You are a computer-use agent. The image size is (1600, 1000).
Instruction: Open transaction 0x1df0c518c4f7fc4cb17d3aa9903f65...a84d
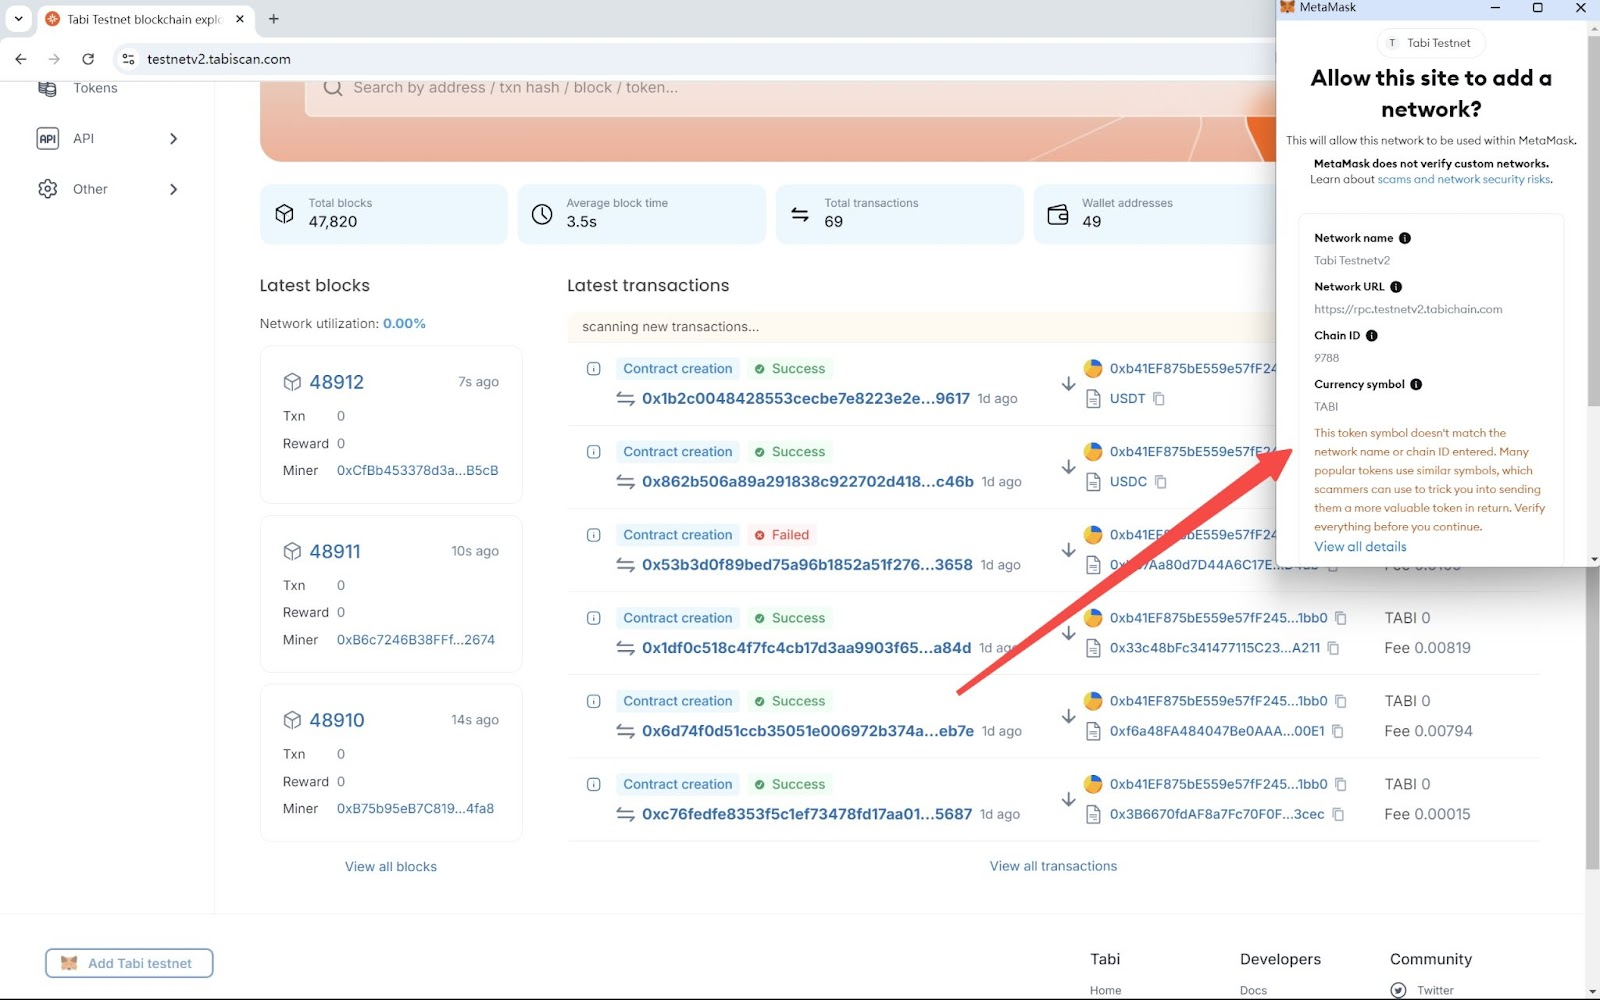coord(806,647)
